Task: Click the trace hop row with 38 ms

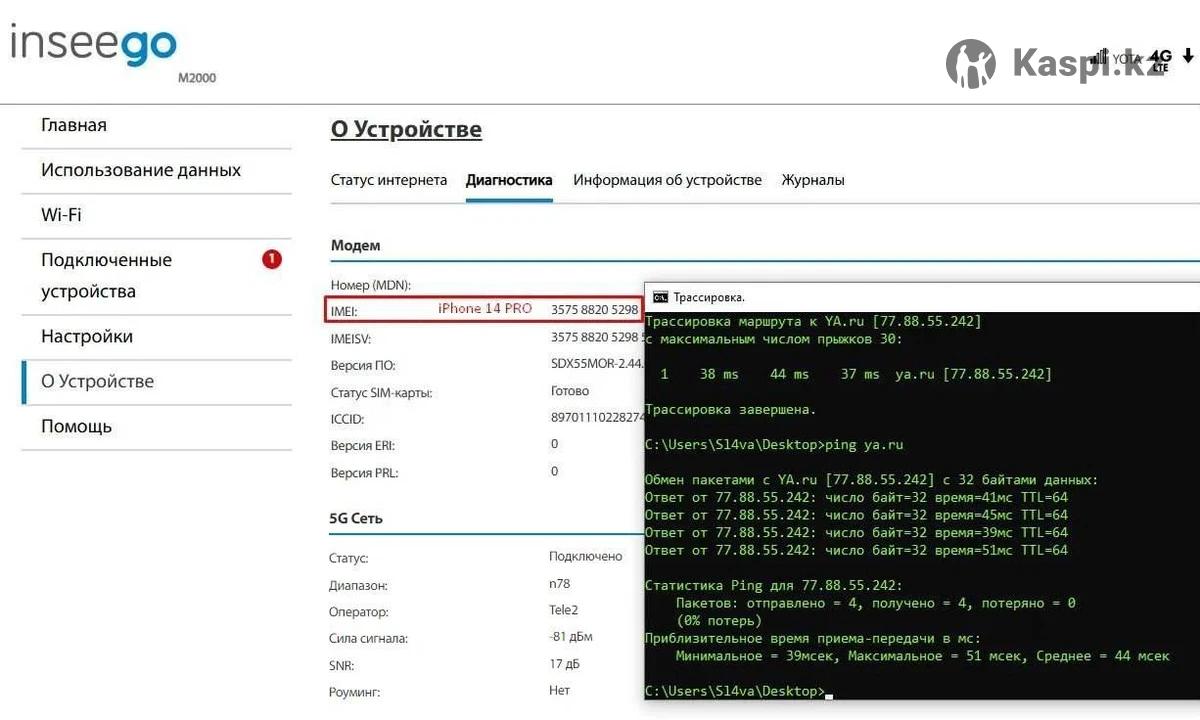Action: click(856, 374)
